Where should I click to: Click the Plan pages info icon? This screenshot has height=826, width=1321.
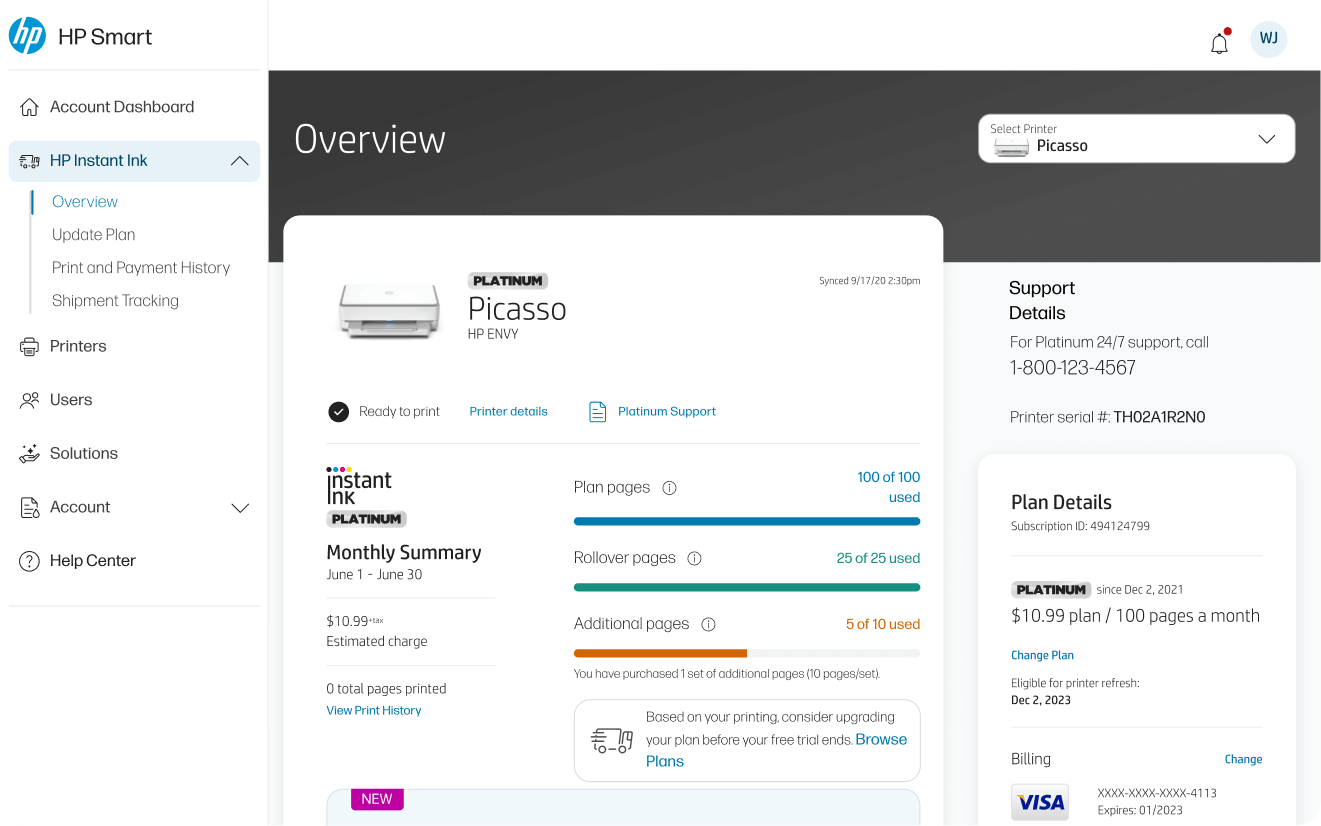[x=670, y=488]
